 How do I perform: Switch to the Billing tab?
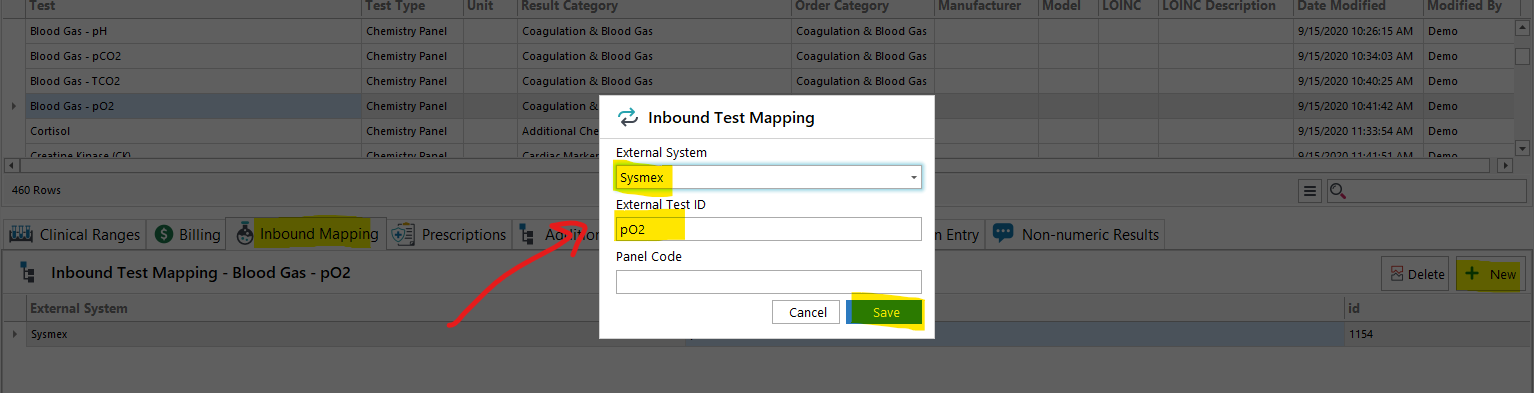[x=187, y=234]
